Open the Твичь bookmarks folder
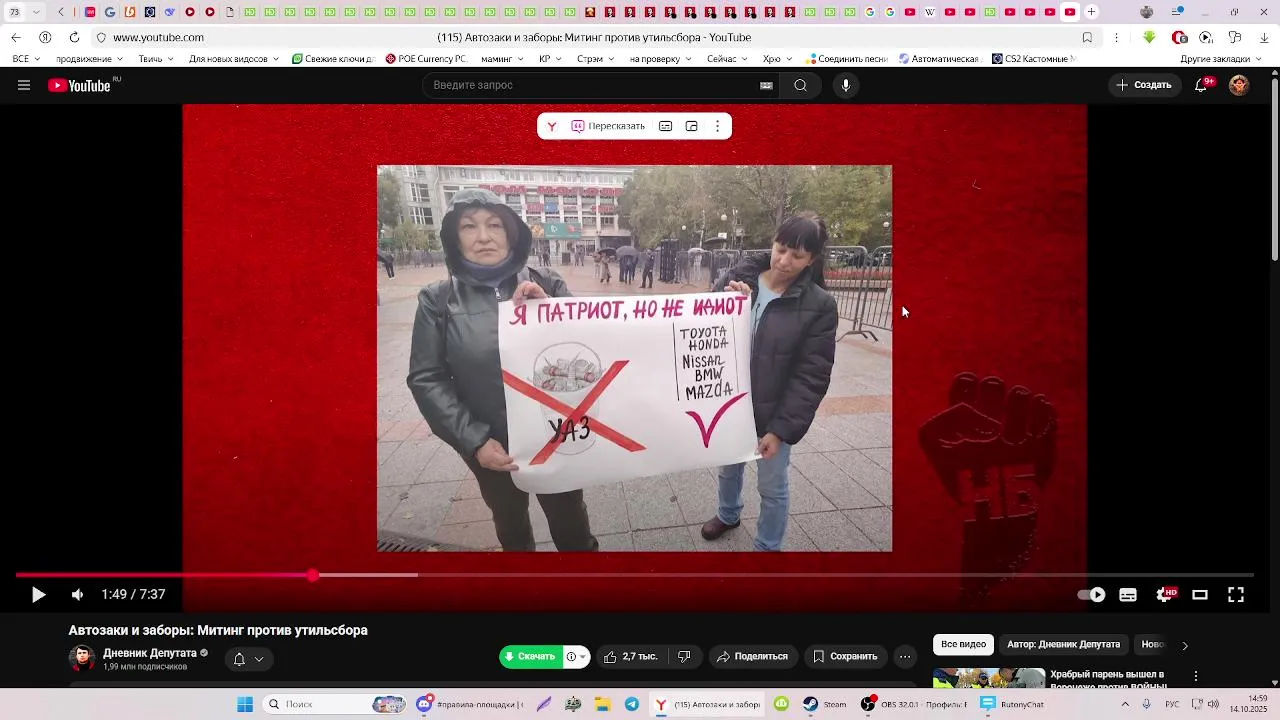 (156, 59)
